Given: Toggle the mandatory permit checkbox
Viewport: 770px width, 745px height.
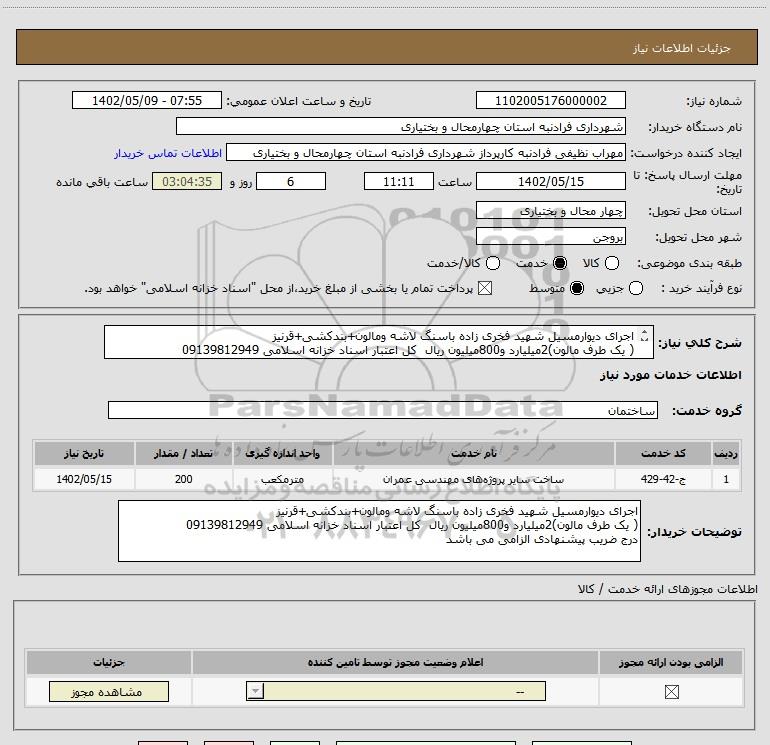Looking at the screenshot, I should click(x=671, y=692).
